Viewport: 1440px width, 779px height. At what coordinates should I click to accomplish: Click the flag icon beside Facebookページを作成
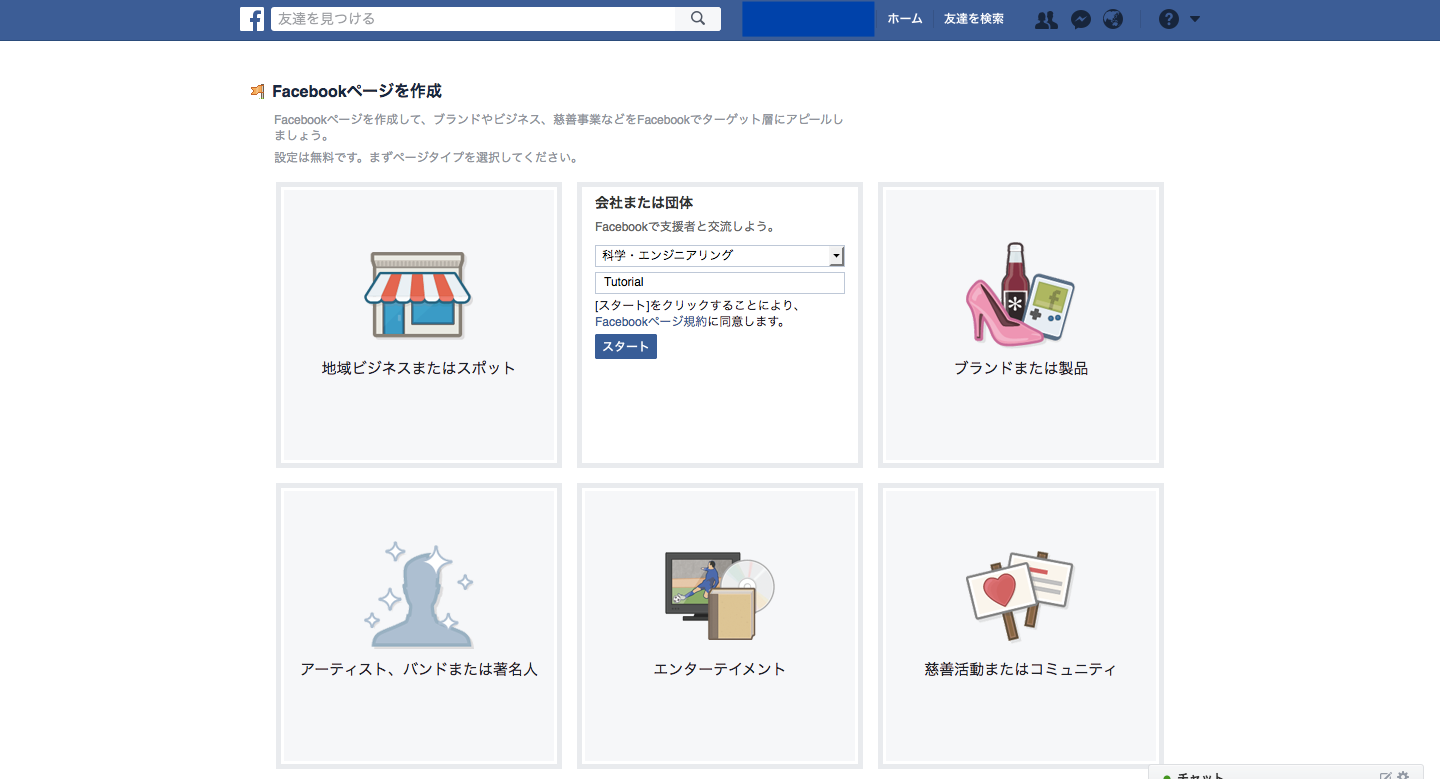[x=258, y=92]
